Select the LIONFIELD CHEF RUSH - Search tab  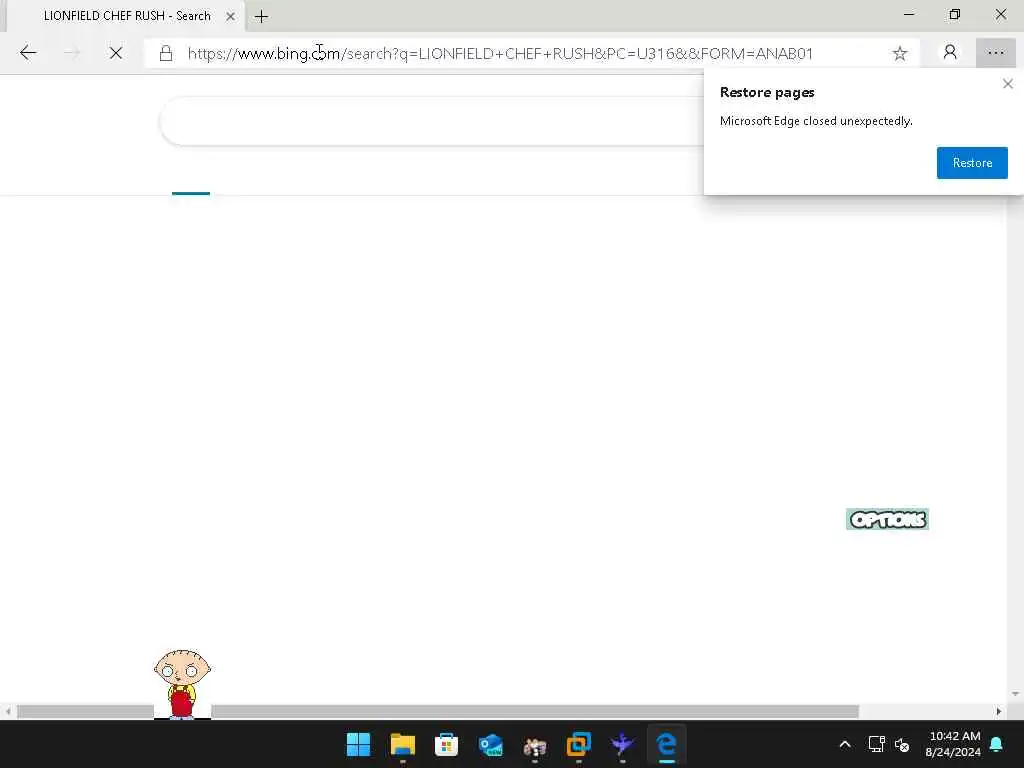125,16
